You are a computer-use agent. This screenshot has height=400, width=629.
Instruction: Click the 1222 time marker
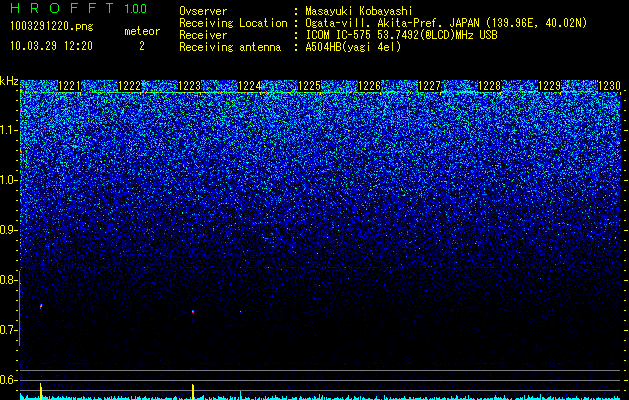pyautogui.click(x=130, y=86)
